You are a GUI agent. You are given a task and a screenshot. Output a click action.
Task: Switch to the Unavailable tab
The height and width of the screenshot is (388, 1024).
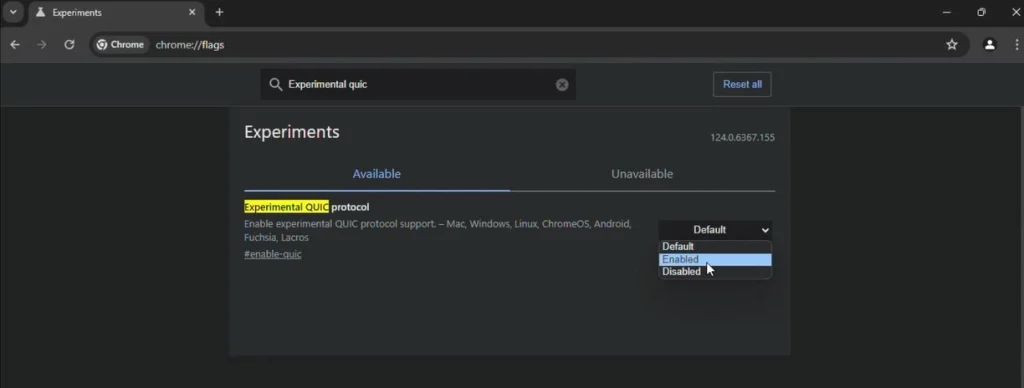pos(642,174)
